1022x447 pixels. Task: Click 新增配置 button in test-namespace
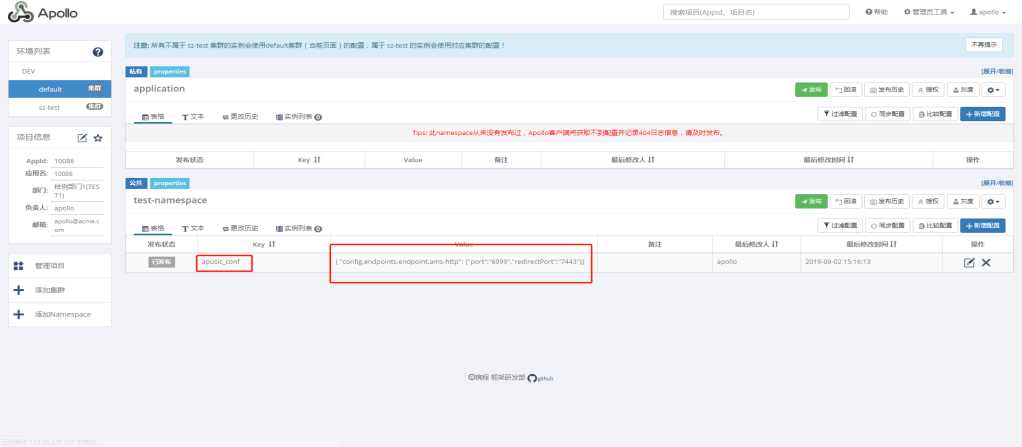tap(983, 225)
